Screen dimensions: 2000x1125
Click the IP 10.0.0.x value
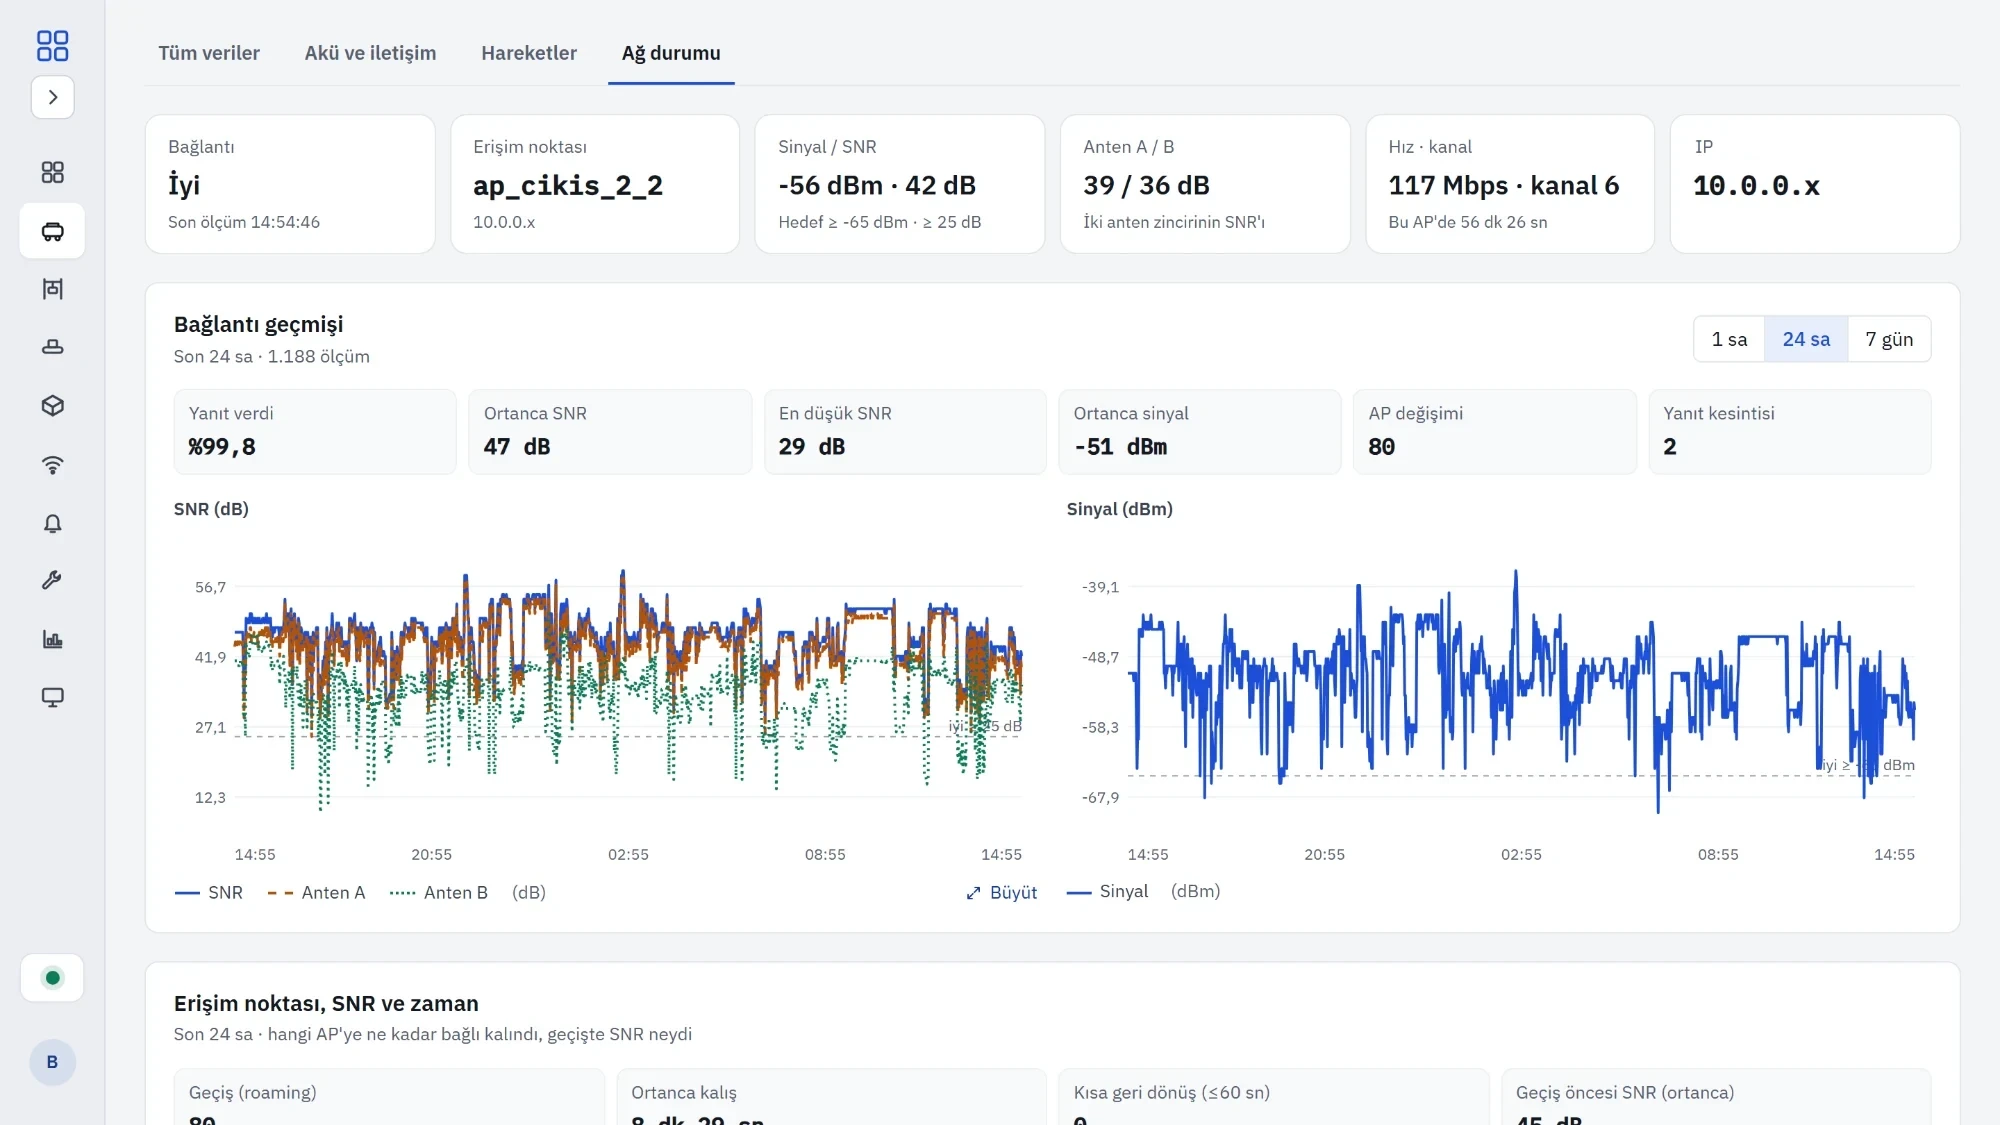1756,185
